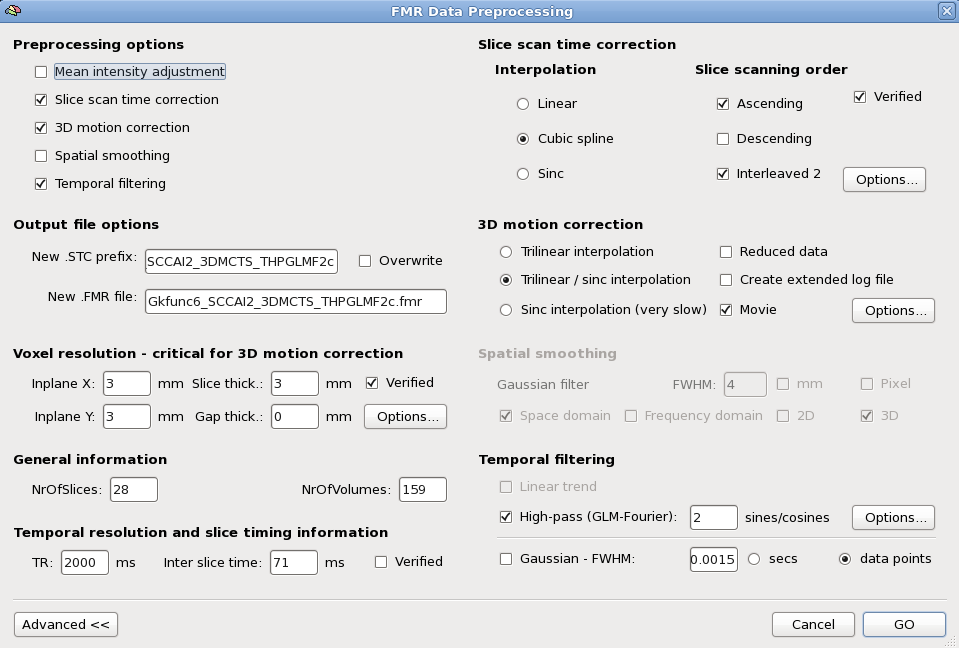Edit the TR value input field
Image resolution: width=959 pixels, height=648 pixels.
[x=84, y=562]
